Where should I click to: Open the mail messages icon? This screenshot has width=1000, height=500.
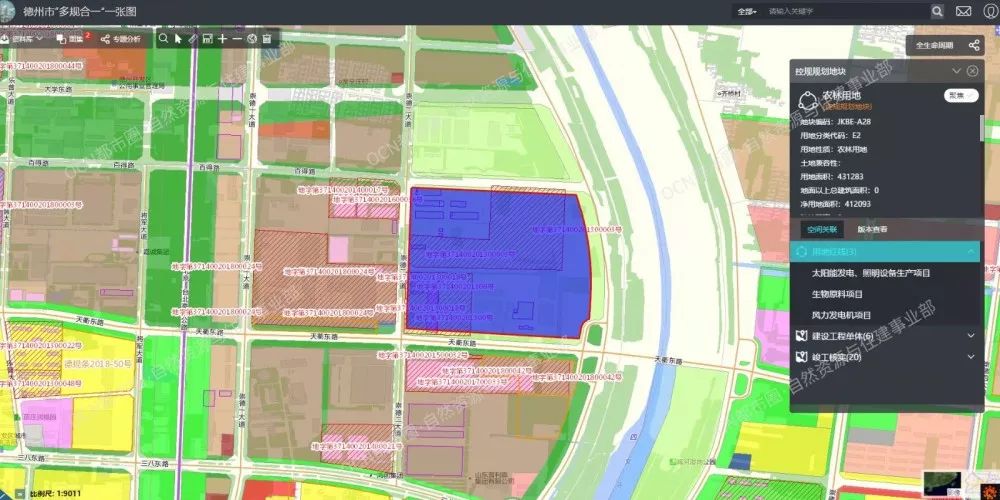[963, 11]
